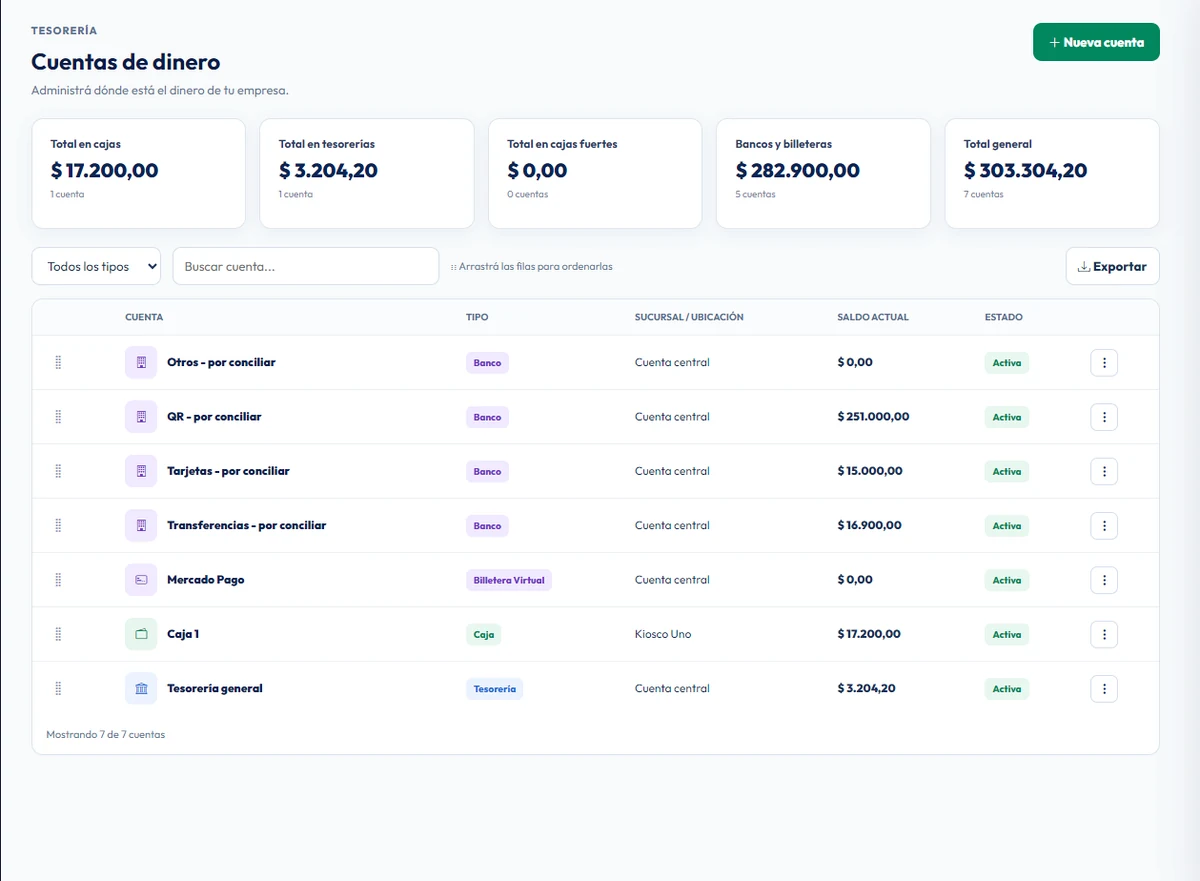Open the Todos los tipos filter dropdown
Viewport: 1200px width, 881px height.
point(96,266)
